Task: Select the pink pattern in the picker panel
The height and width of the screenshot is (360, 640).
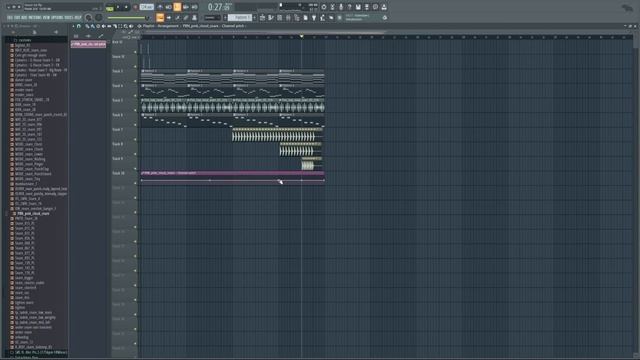Action: coord(88,44)
